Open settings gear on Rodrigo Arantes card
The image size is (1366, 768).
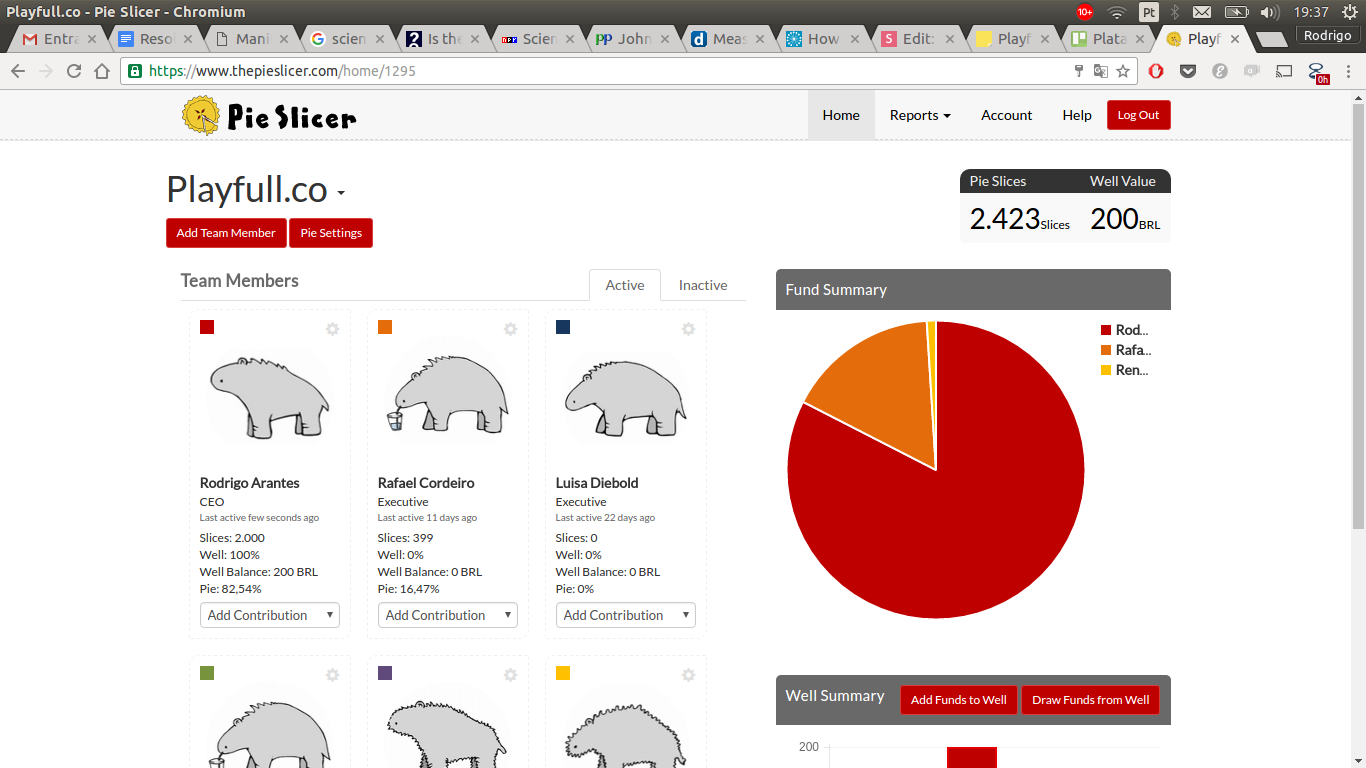(332, 329)
